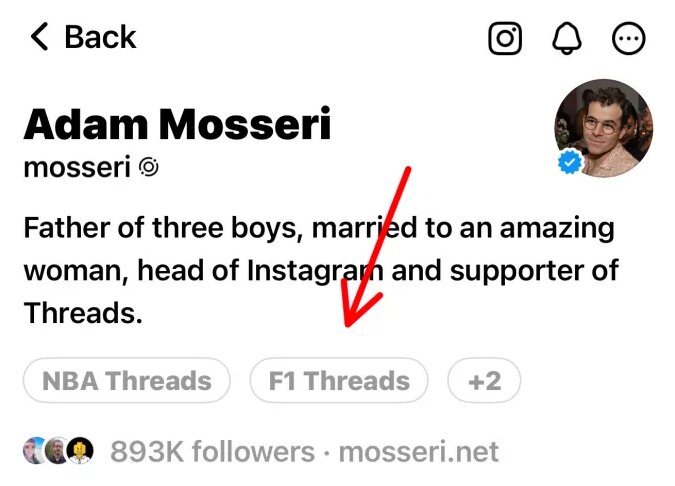Tap the blue verified badge
This screenshot has width=675, height=486.
tap(570, 163)
